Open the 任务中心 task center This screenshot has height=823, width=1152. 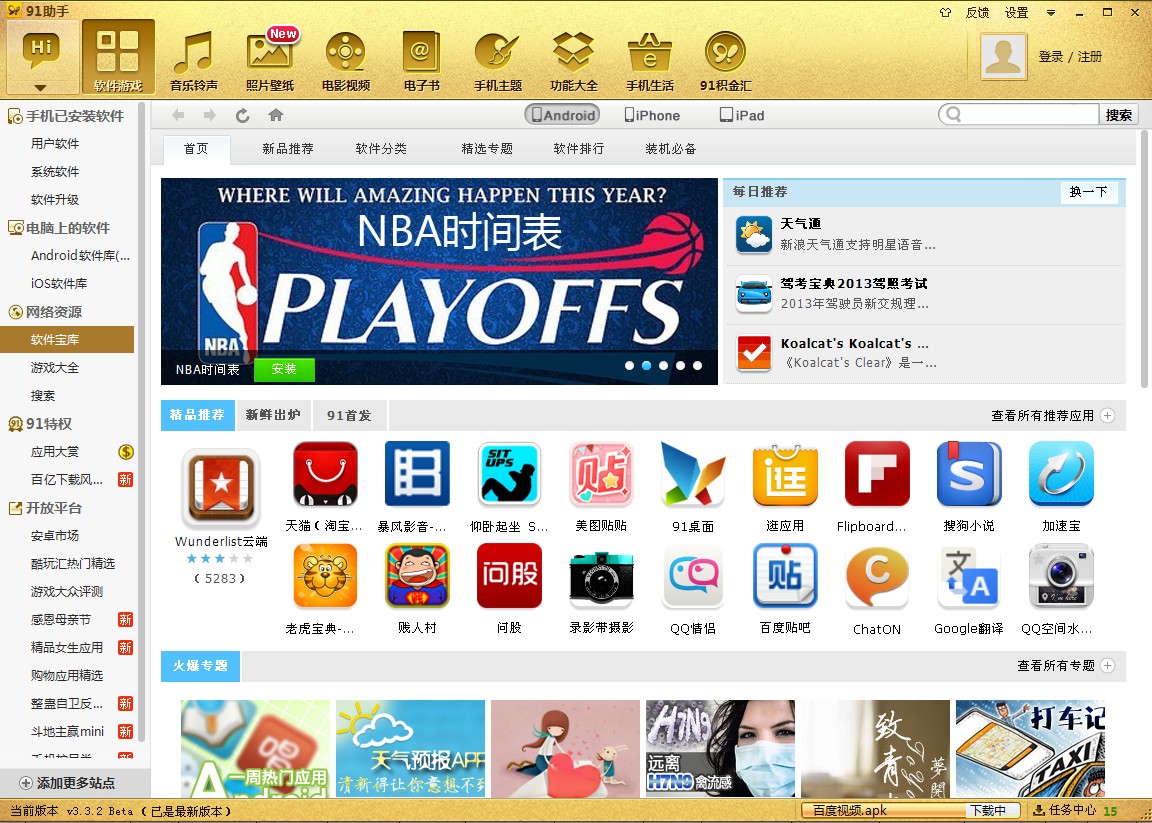tap(1065, 811)
